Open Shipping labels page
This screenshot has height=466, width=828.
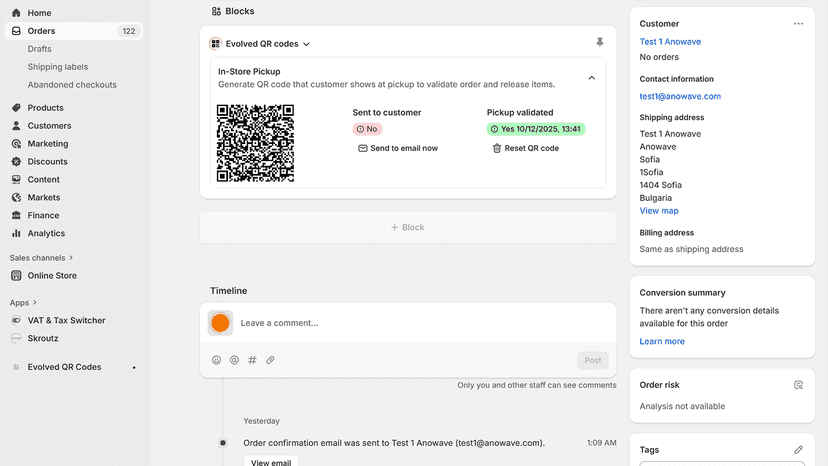coord(58,67)
